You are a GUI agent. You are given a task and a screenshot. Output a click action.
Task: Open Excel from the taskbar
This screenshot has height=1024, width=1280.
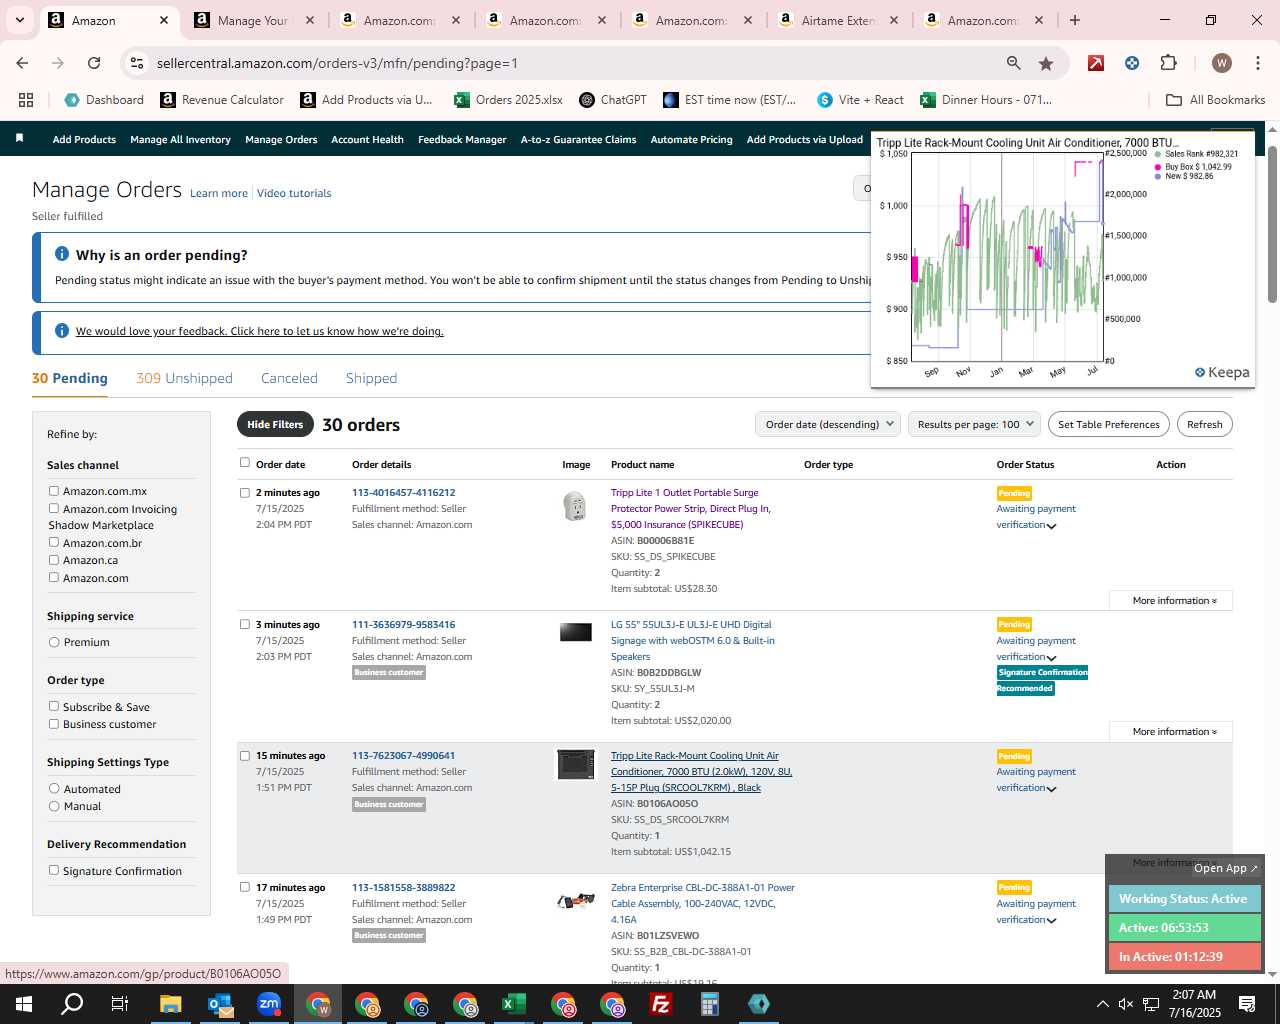coord(514,1004)
